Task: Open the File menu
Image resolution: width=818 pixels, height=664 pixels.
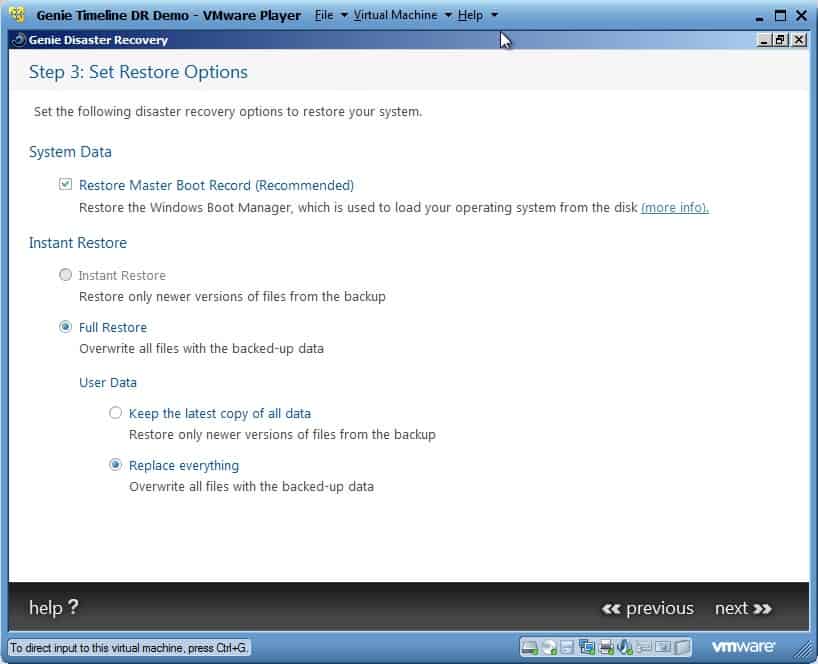Action: (x=324, y=15)
